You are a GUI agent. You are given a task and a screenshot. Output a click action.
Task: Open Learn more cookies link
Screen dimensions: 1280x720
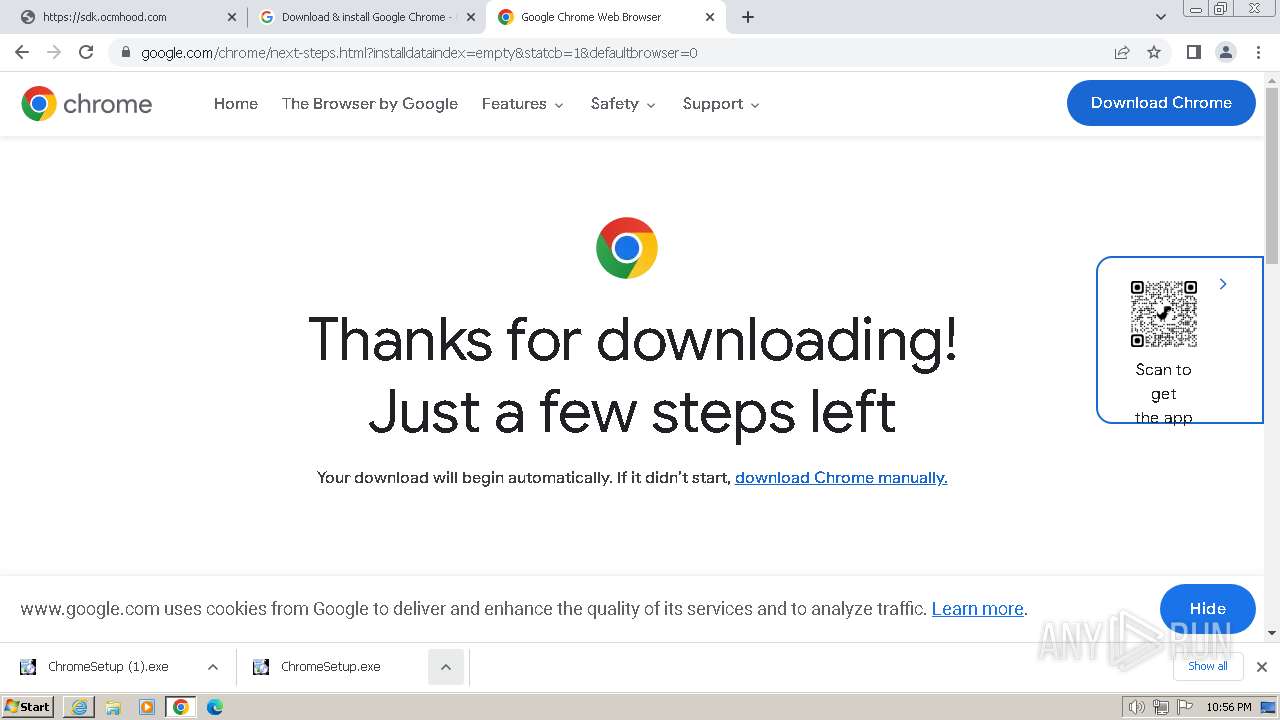(978, 609)
